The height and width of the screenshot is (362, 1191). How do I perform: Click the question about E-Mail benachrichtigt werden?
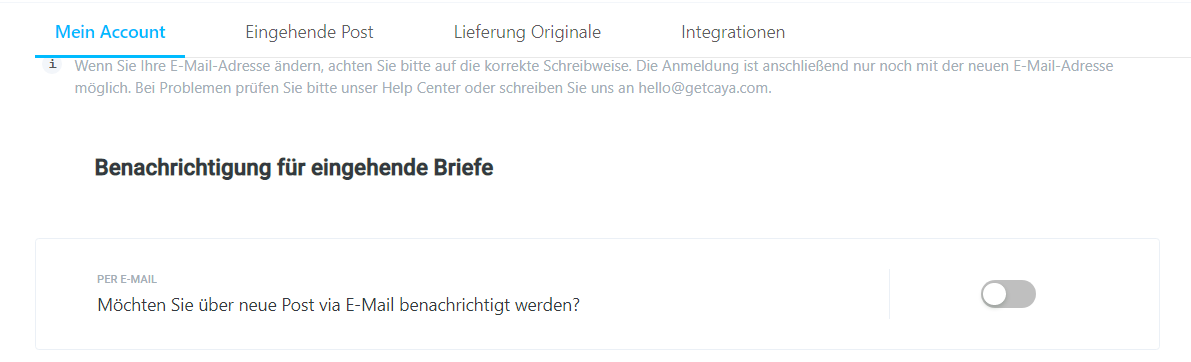339,305
